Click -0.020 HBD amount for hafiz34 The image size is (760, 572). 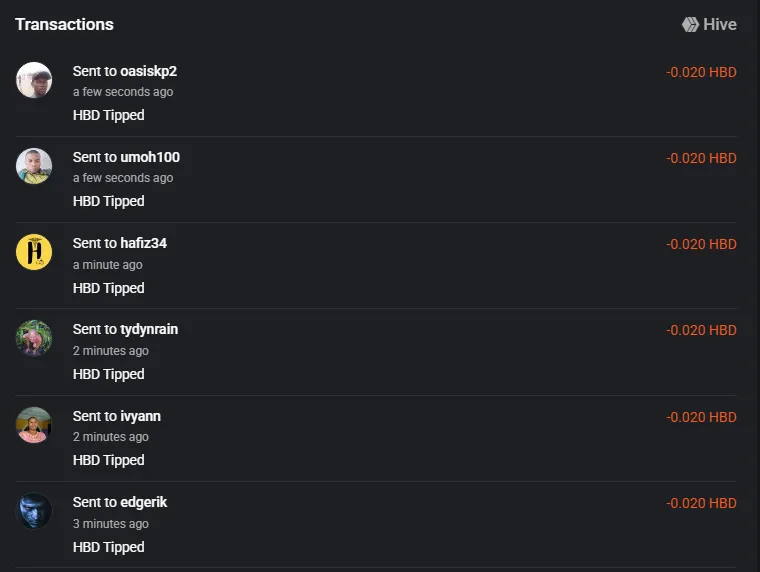[x=701, y=244]
